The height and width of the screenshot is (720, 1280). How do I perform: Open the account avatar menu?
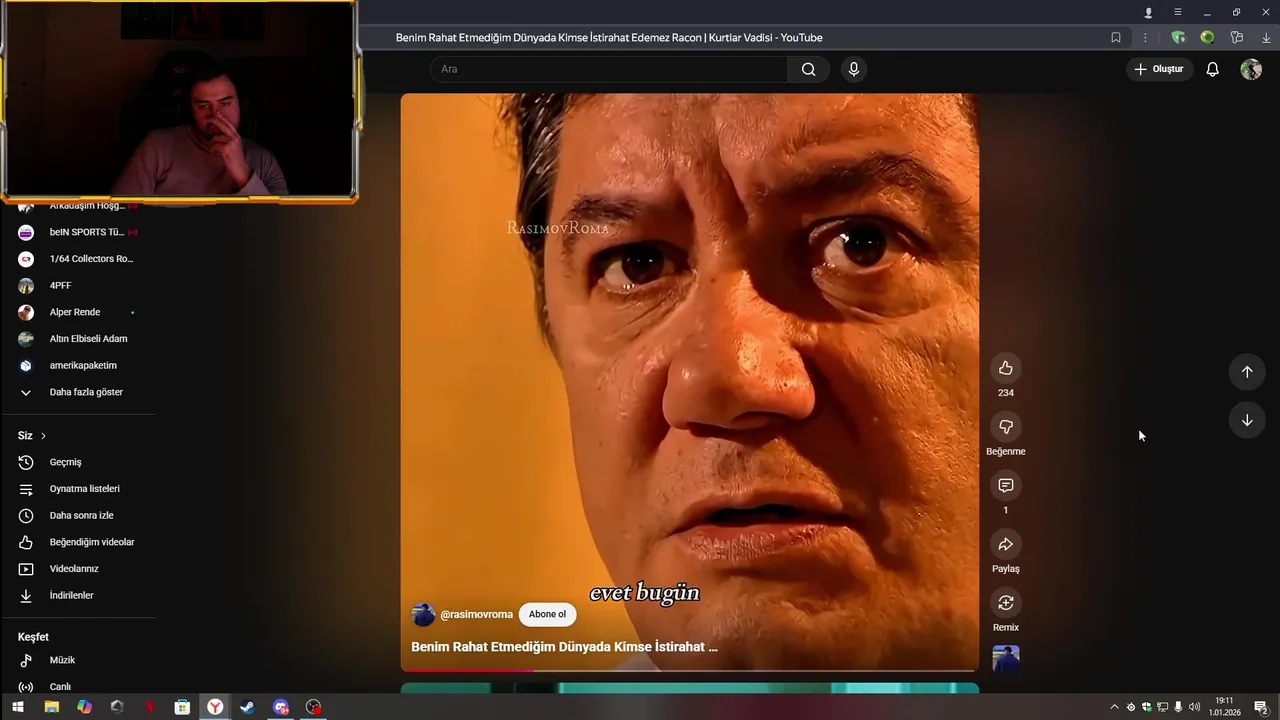click(1251, 69)
